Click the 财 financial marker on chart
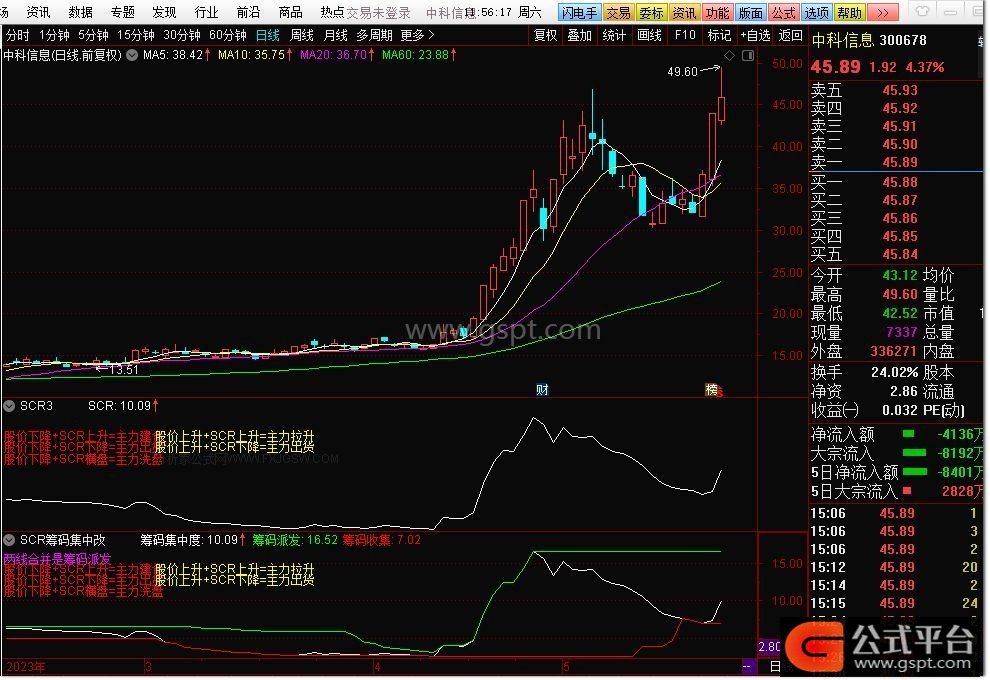The image size is (990, 680). pos(542,390)
